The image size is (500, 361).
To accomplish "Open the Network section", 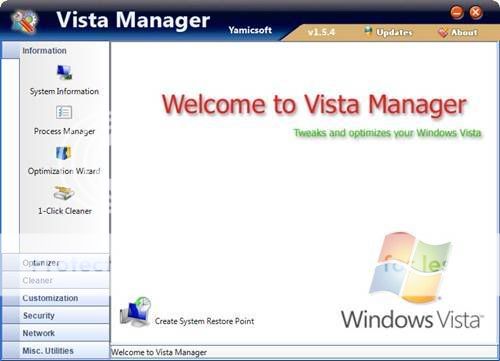I will pos(56,333).
